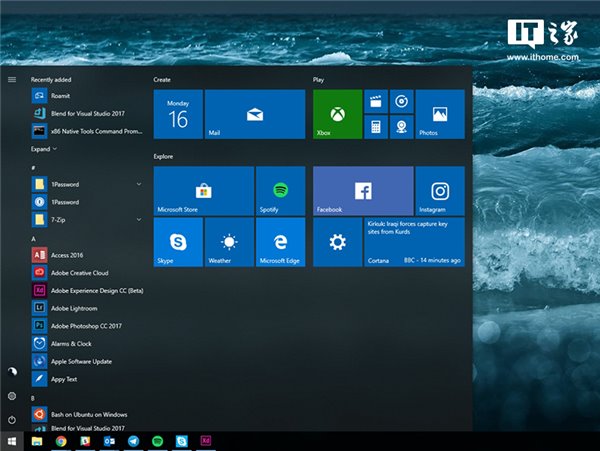Screen dimensions: 600x451
Task: Open the 1Password app entry
Action: coord(88,202)
